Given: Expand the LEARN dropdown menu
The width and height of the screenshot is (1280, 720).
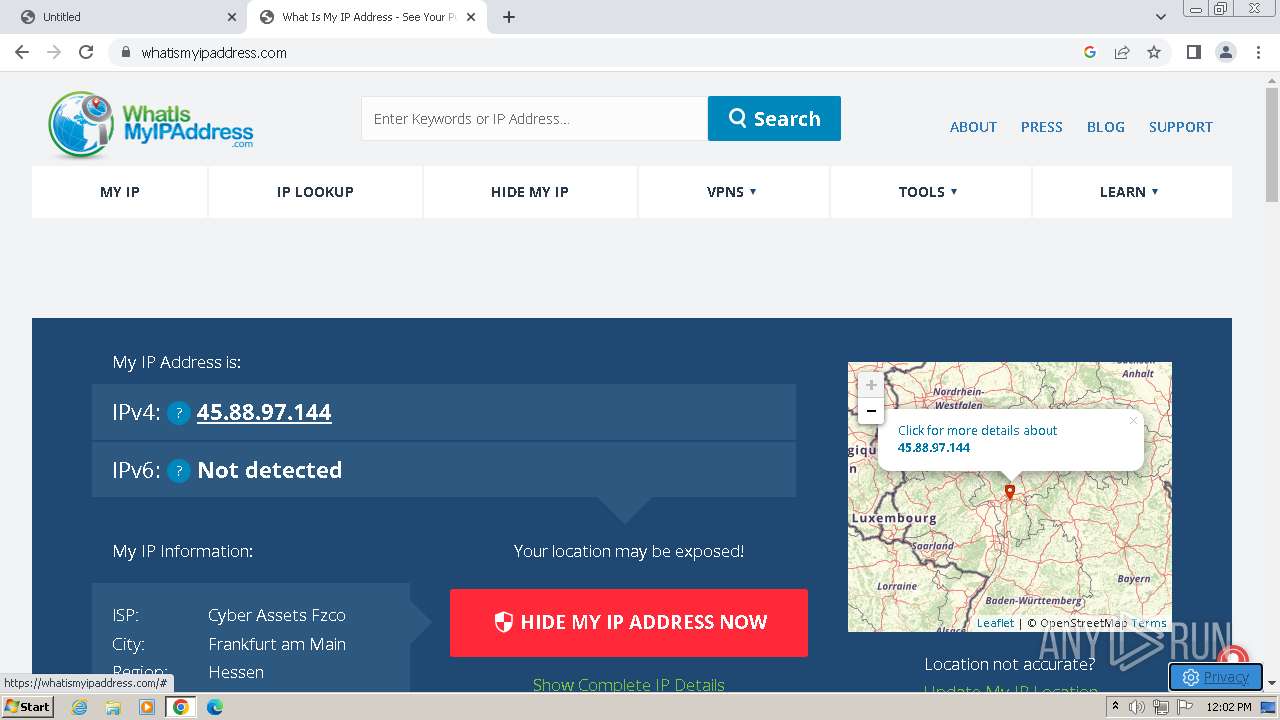Looking at the screenshot, I should 1131,192.
